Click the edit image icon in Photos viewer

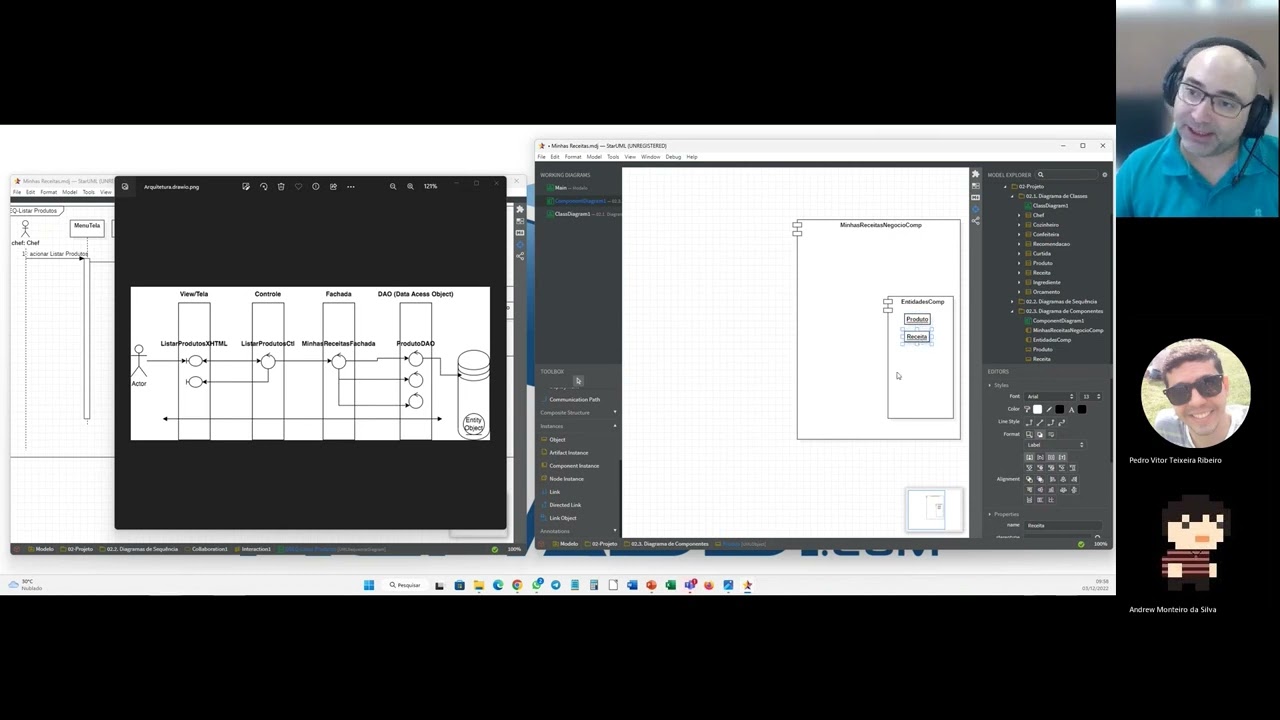point(246,186)
